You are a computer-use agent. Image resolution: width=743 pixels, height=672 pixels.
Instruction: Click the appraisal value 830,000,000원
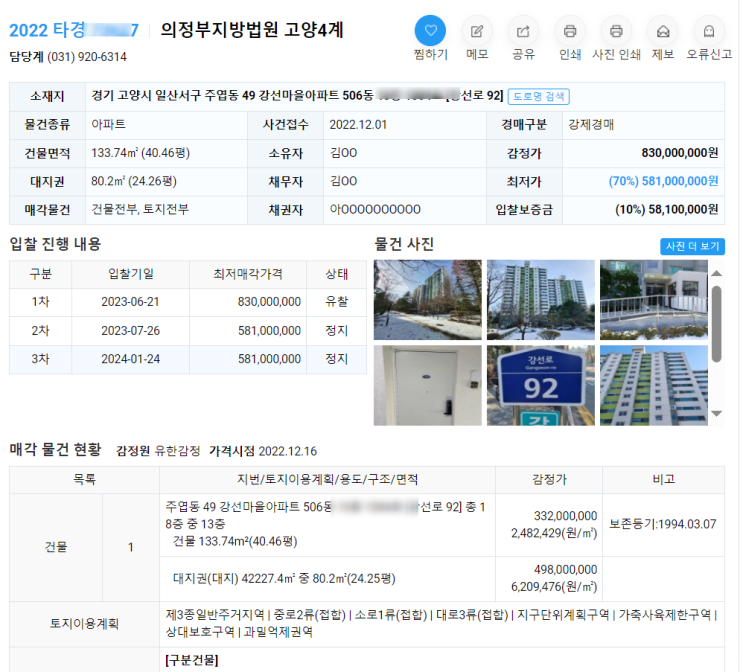pyautogui.click(x=680, y=153)
